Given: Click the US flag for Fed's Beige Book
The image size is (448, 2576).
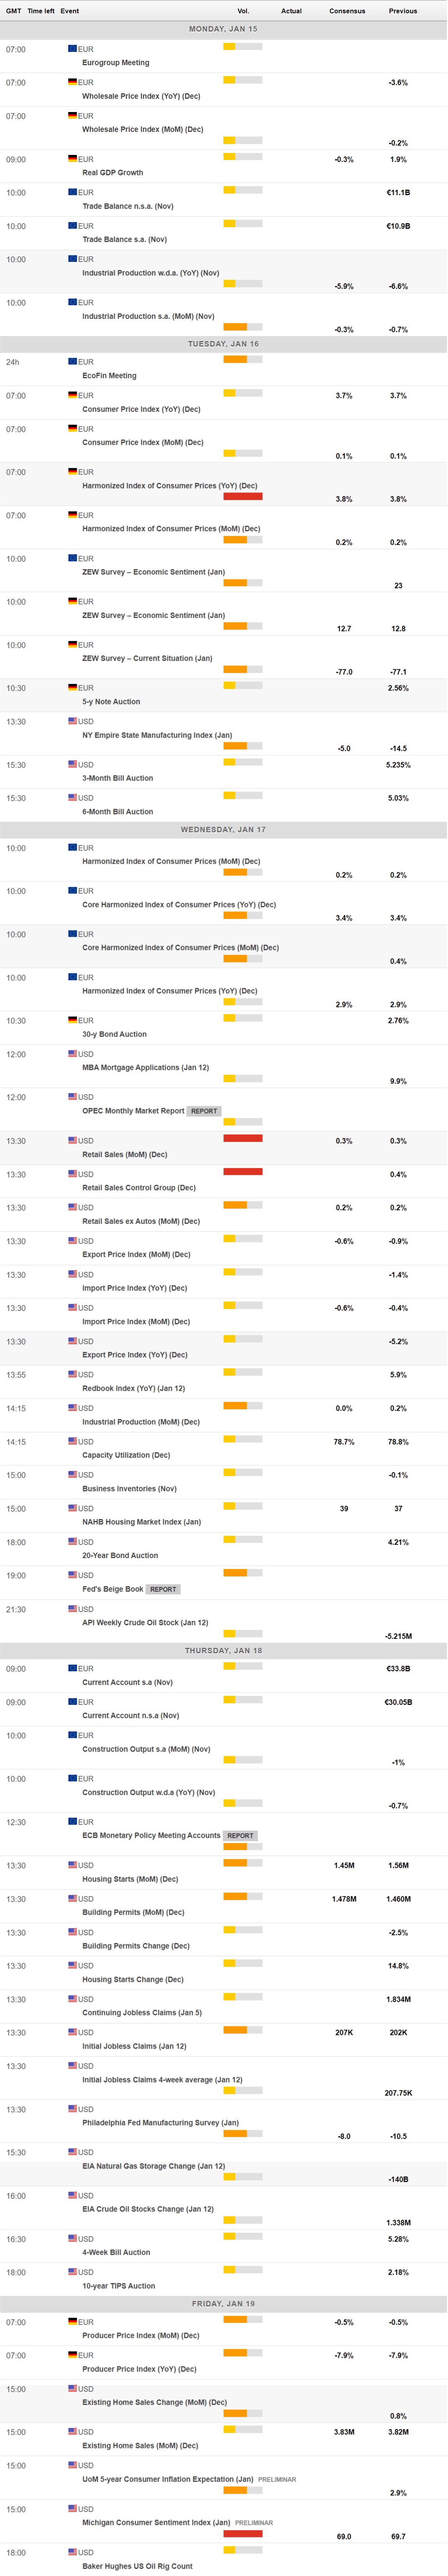Looking at the screenshot, I should pyautogui.click(x=72, y=1575).
